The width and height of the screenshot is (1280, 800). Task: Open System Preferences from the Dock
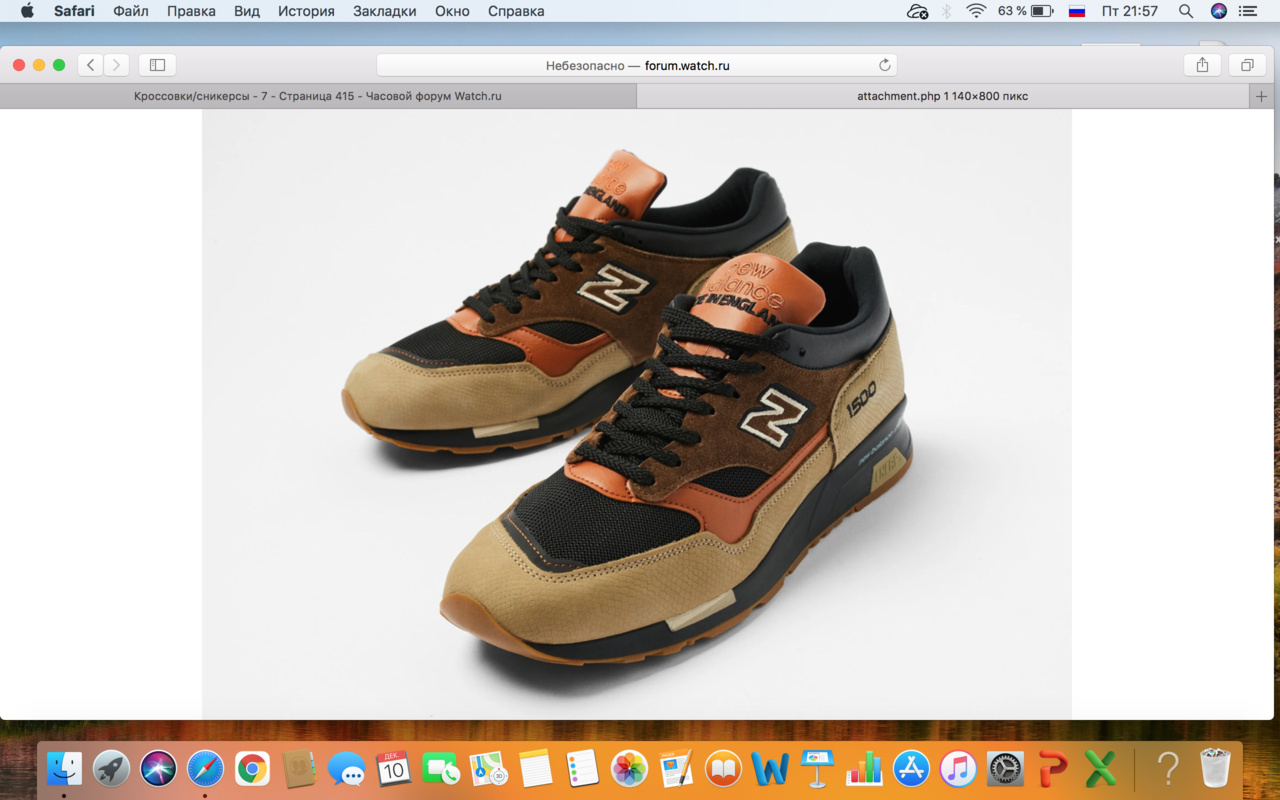[x=1005, y=769]
